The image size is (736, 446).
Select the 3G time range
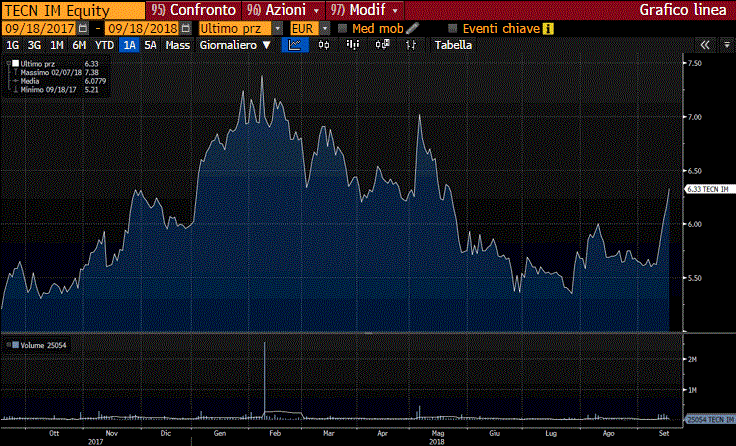[34, 45]
